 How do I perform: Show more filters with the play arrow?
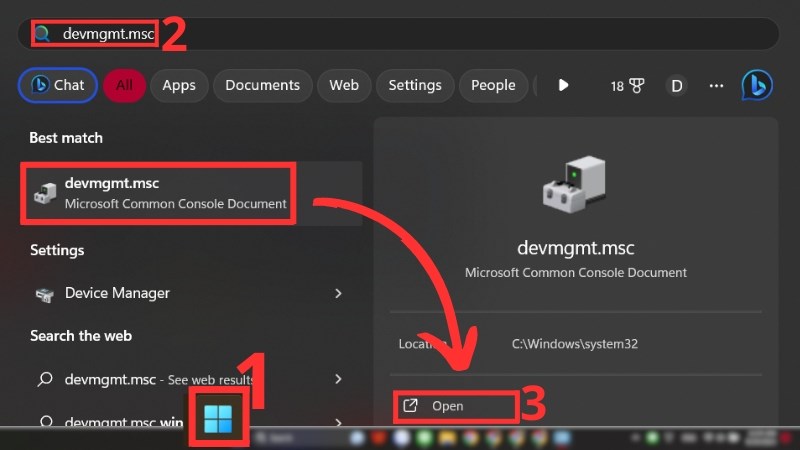coord(563,85)
